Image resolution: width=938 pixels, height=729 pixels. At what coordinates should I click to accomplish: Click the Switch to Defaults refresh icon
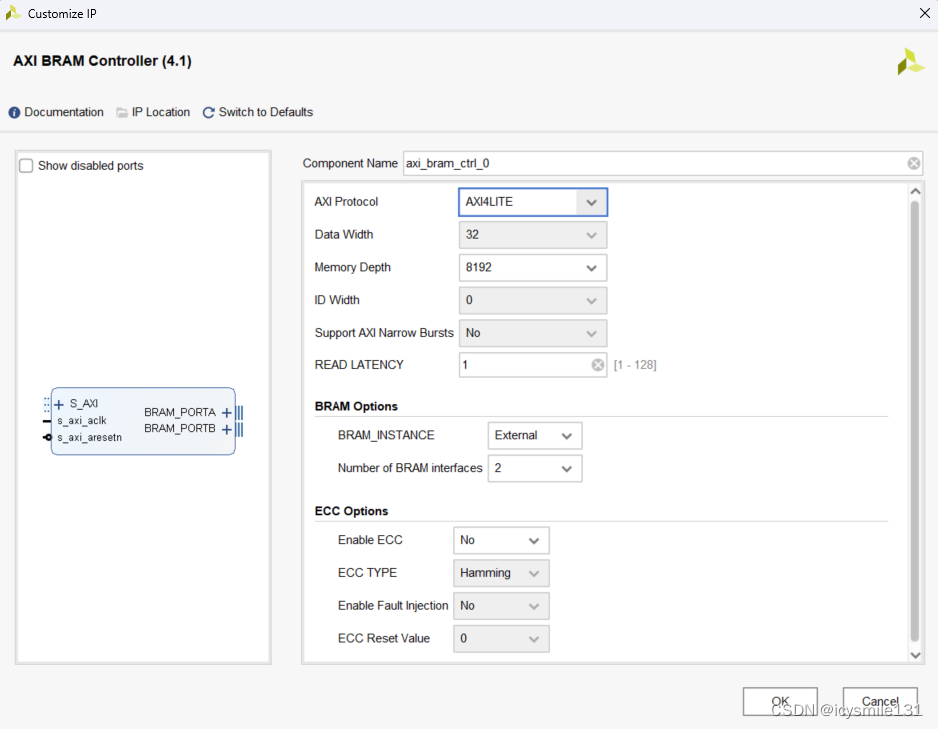click(x=208, y=112)
